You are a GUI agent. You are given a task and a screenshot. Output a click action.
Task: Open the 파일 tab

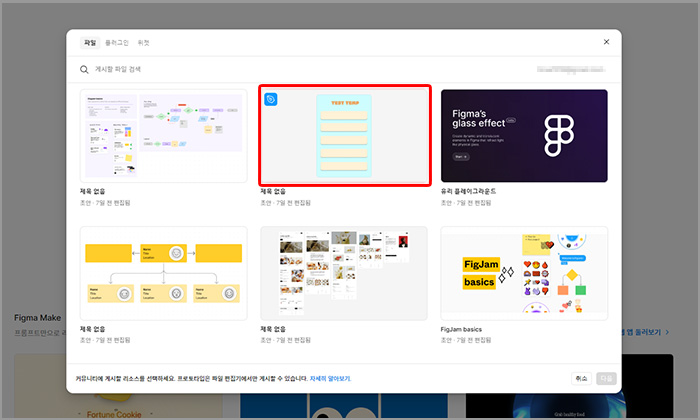90,43
